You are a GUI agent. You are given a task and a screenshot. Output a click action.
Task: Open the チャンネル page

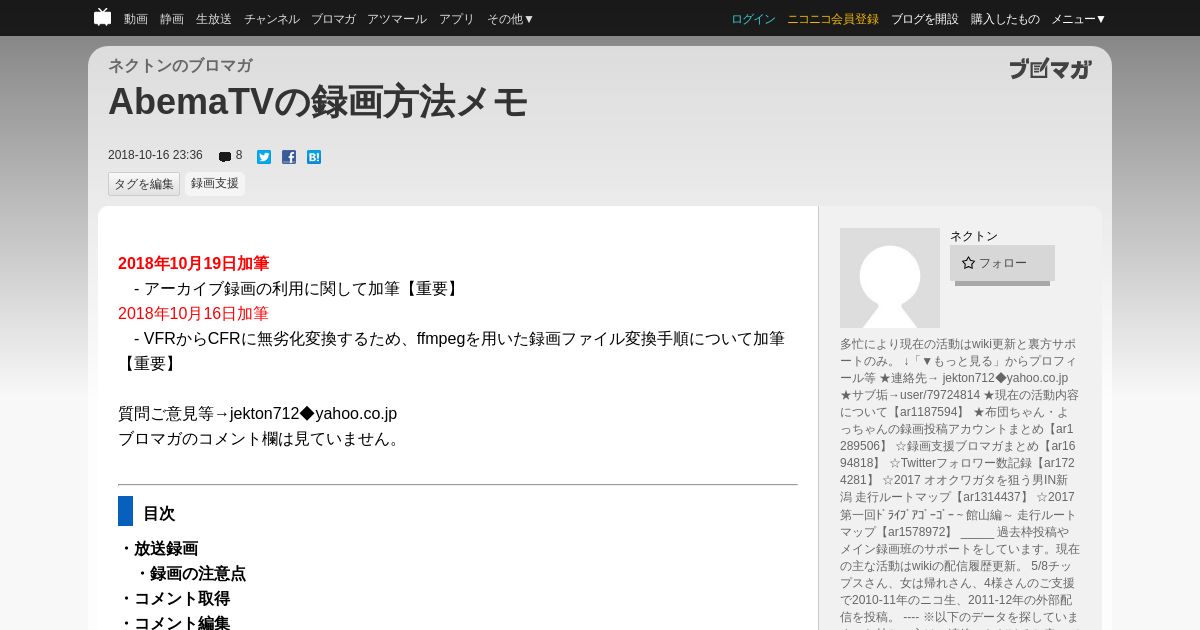point(271,19)
